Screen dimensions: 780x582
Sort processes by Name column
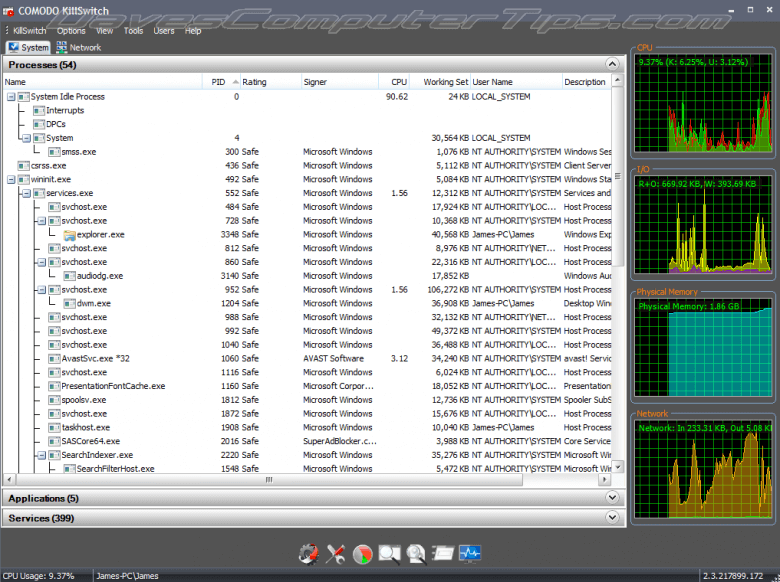click(x=102, y=82)
